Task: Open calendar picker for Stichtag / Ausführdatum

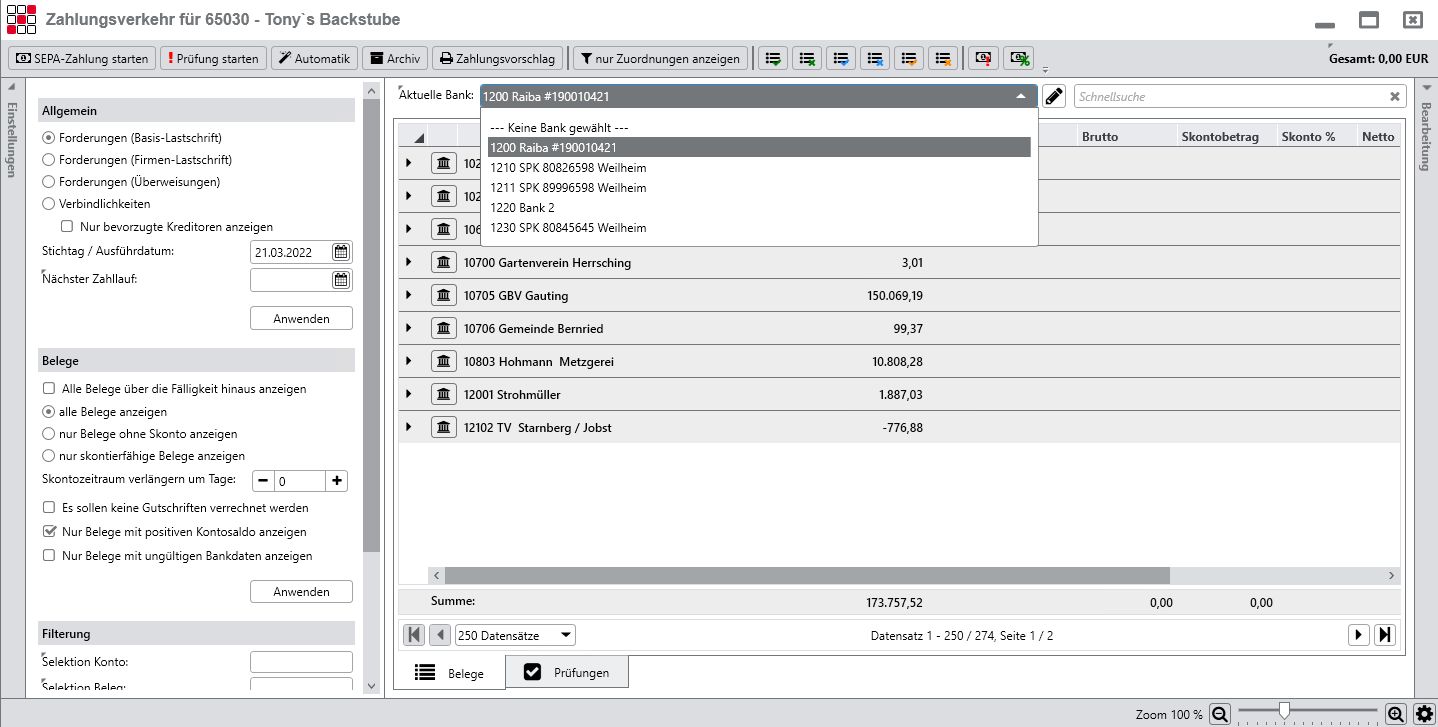Action: [341, 252]
